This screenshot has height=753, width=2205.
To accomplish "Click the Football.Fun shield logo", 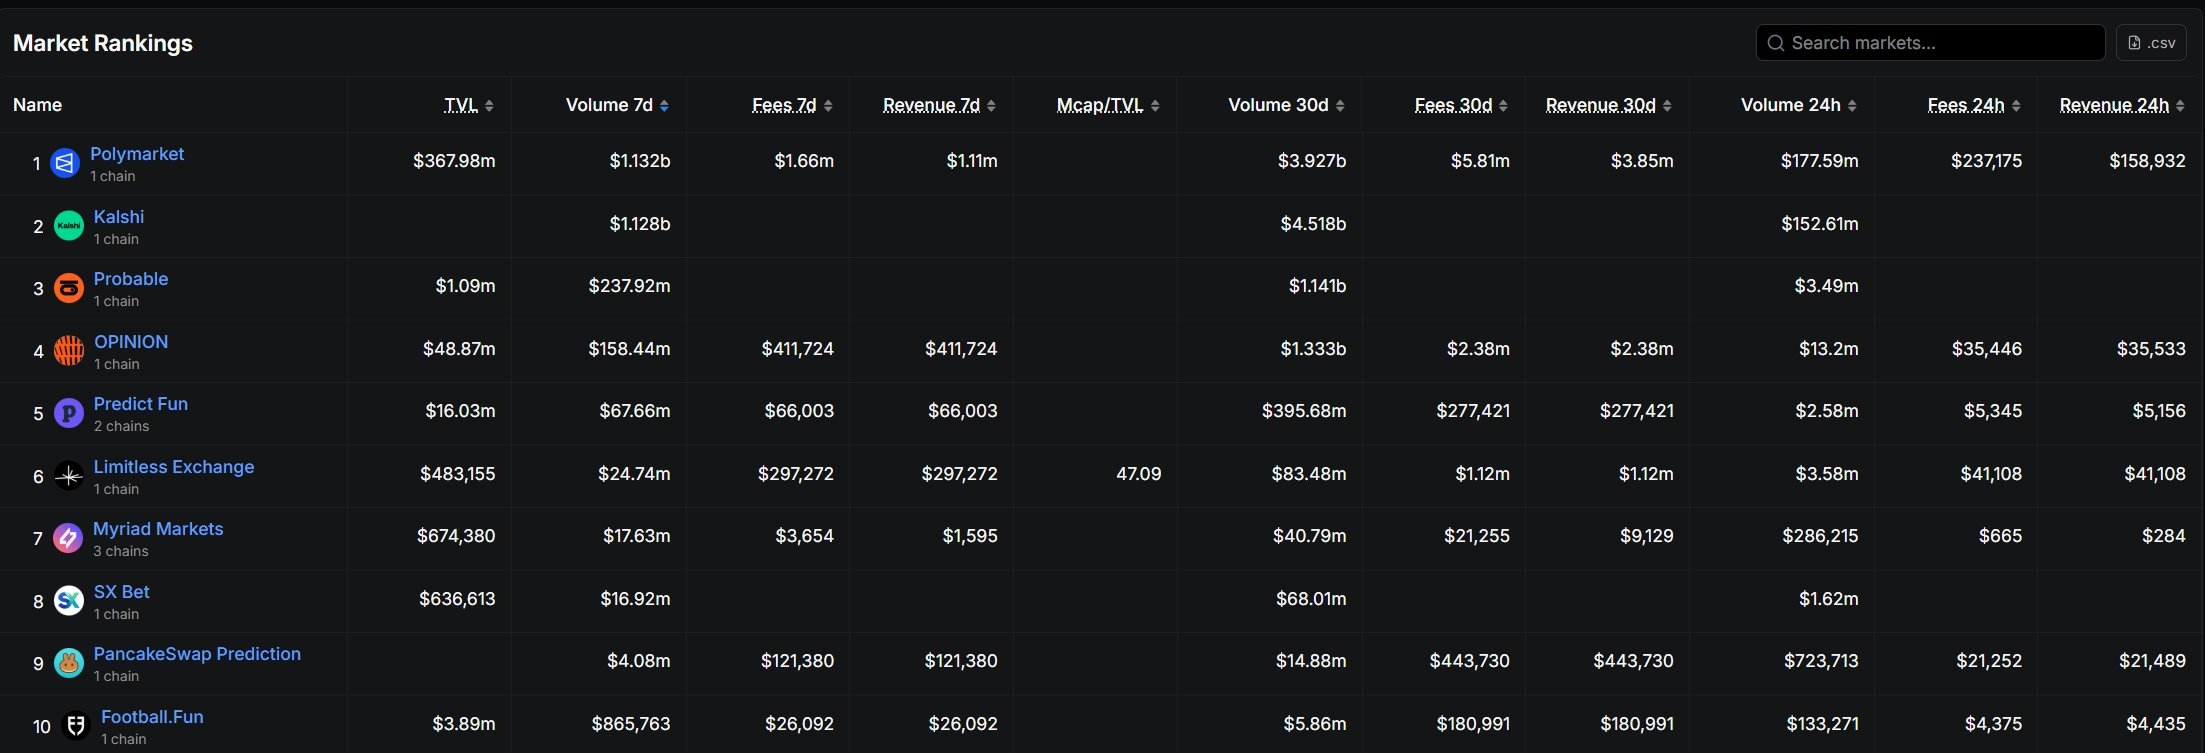I will pos(76,726).
